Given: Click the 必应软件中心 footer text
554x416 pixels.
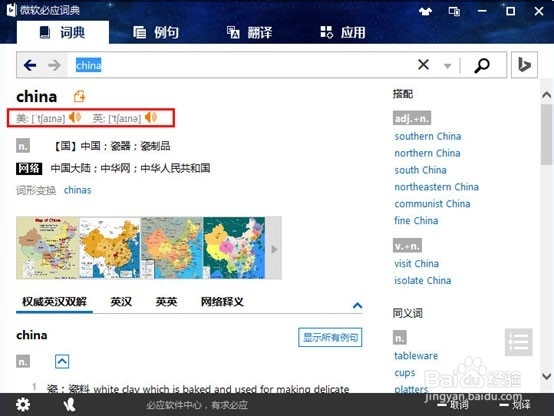Looking at the screenshot, I should pyautogui.click(x=197, y=405).
